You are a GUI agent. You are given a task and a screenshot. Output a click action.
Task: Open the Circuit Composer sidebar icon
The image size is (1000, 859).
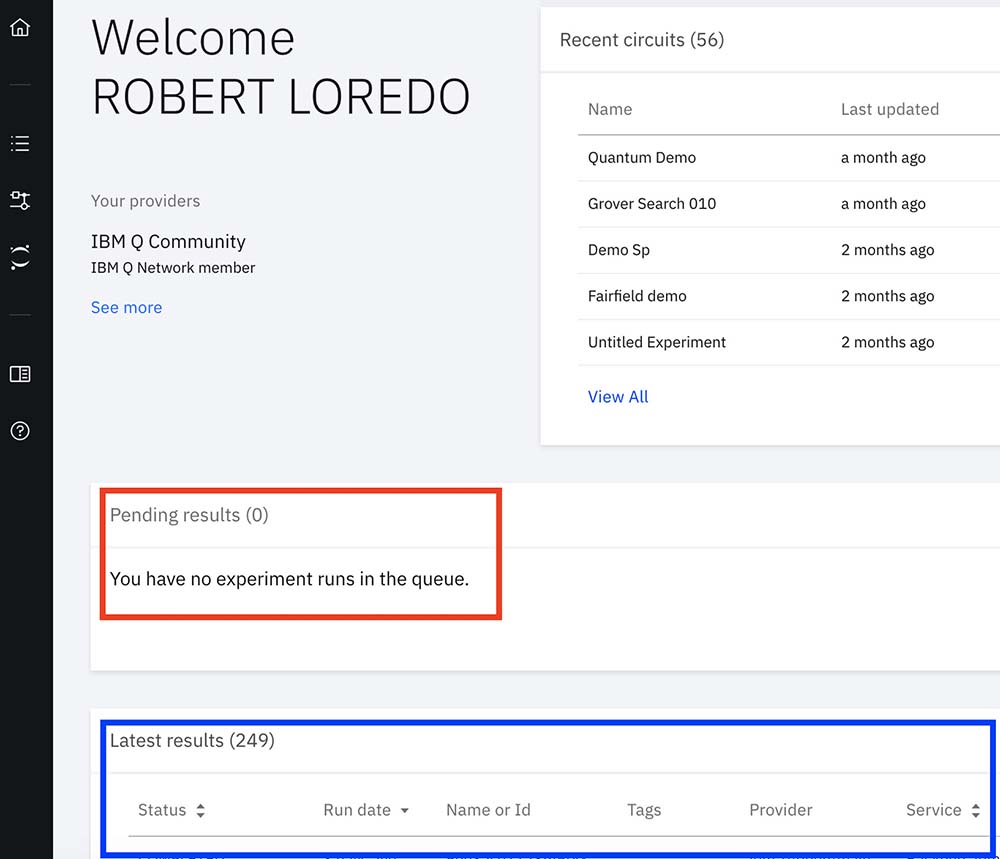[20, 200]
